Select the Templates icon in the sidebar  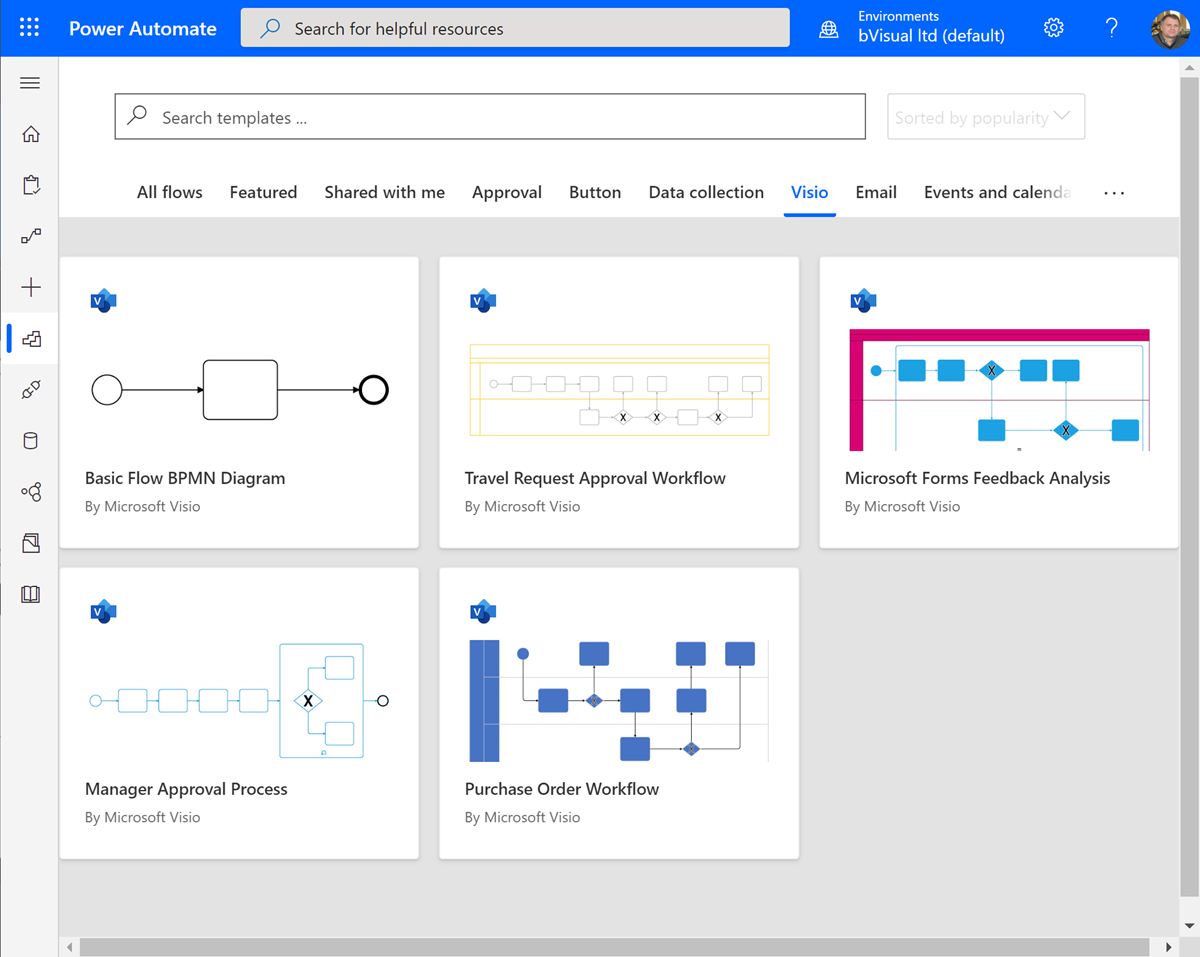[30, 338]
